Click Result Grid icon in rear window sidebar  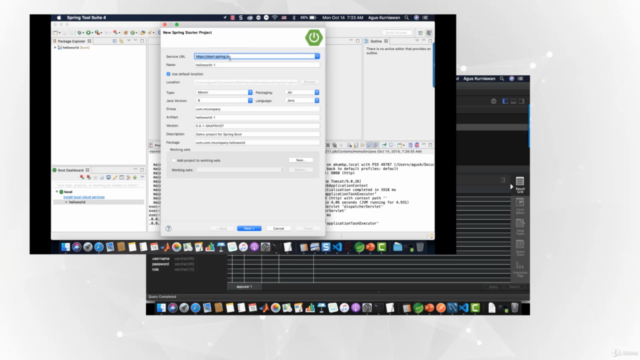click(x=520, y=185)
